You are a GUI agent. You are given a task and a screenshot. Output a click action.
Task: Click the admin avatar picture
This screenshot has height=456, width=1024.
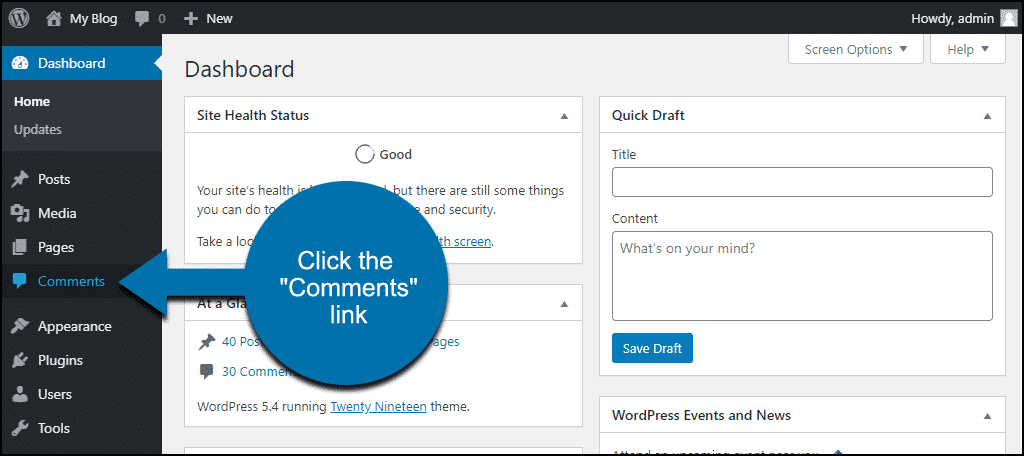pyautogui.click(x=1008, y=18)
